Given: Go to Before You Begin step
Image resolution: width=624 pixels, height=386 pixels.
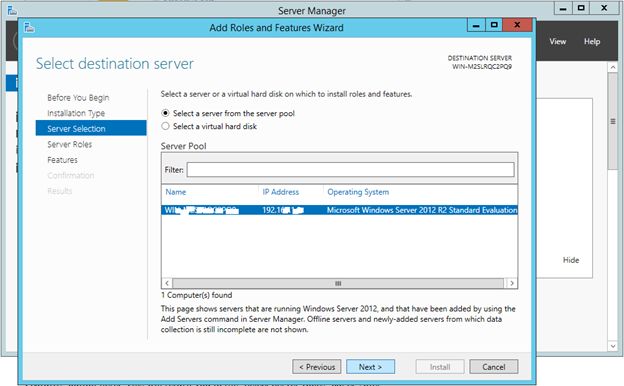Looking at the screenshot, I should tap(78, 97).
